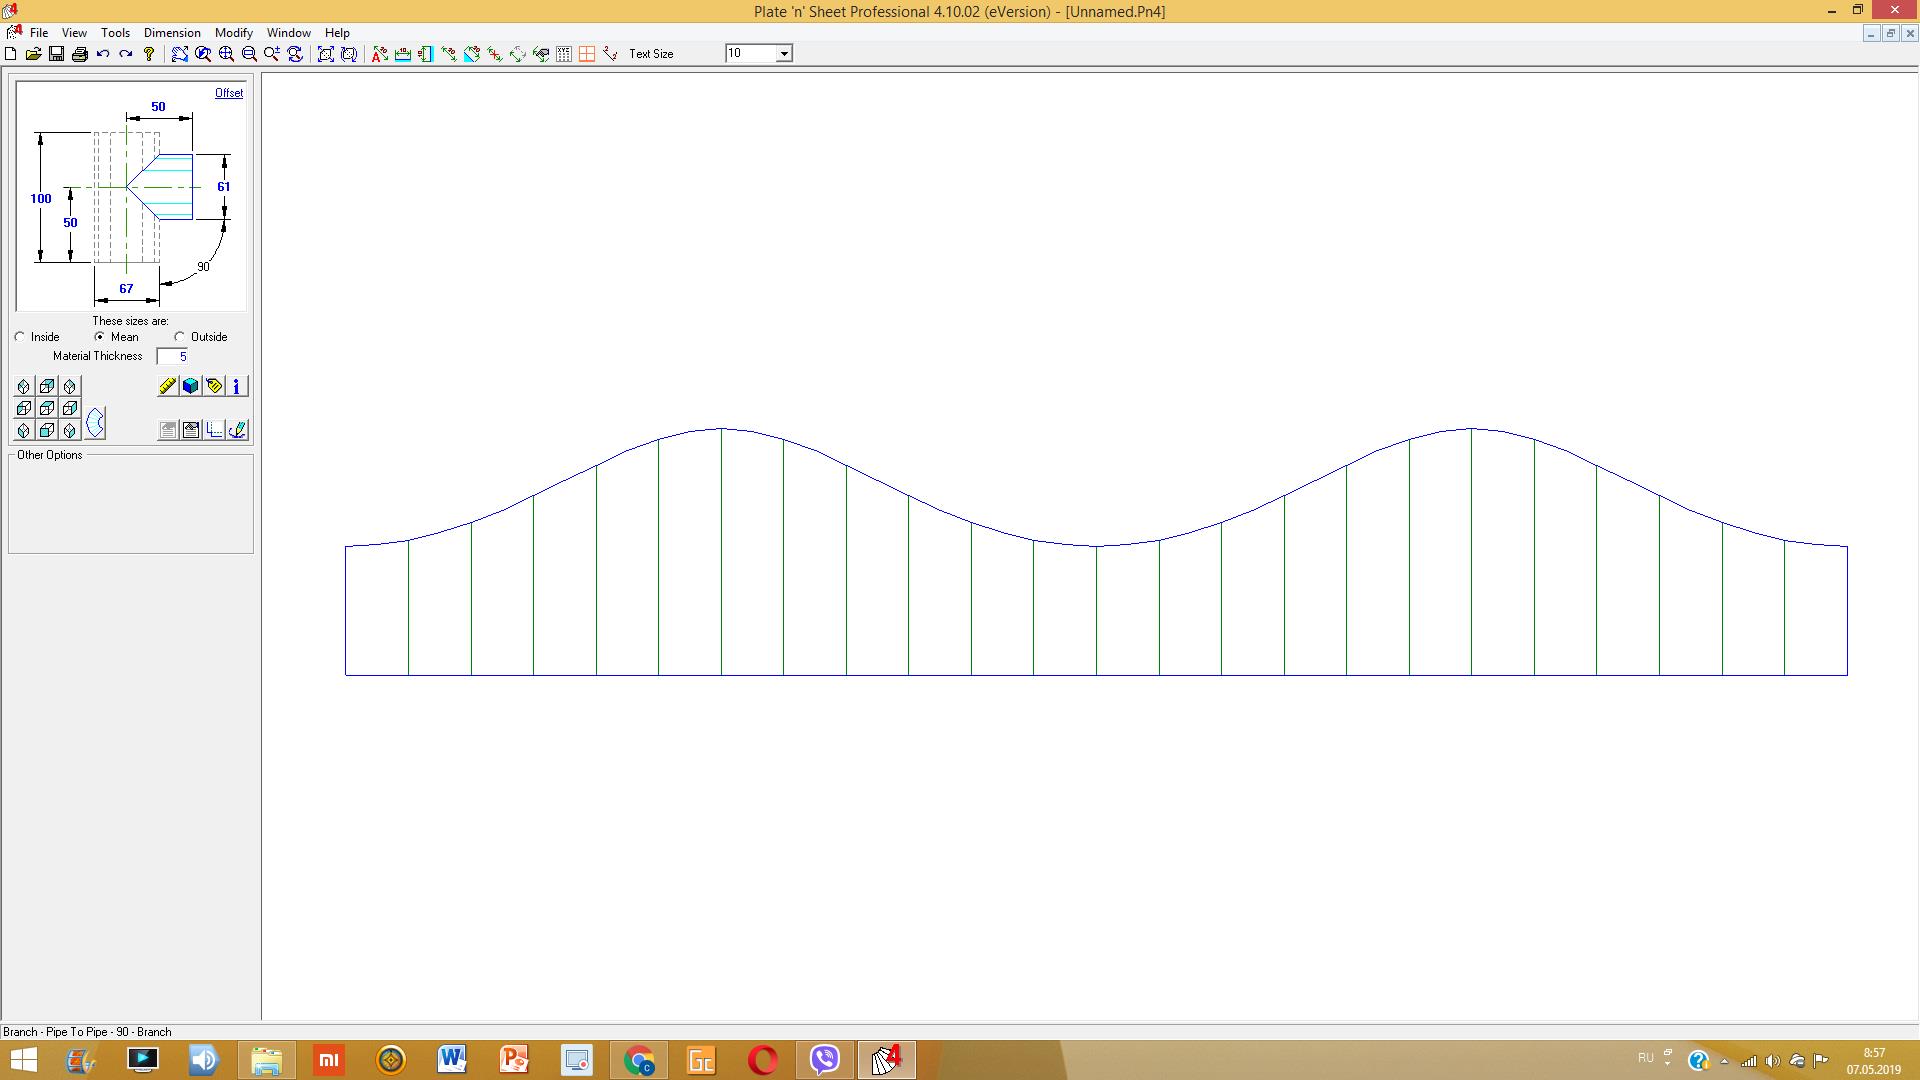Open the solid 3D cube view
Screen dimensions: 1920x1080
pyautogui.click(x=191, y=386)
